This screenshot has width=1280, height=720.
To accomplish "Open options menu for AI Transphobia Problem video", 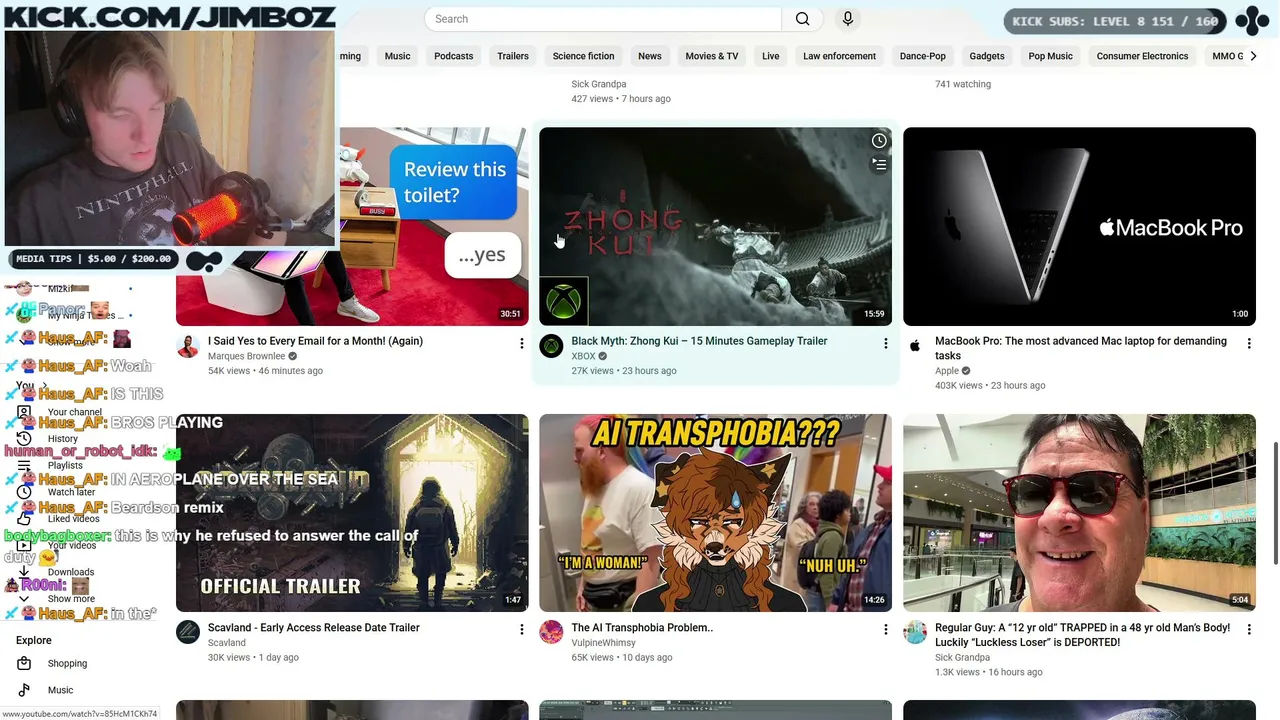I will tap(885, 630).
